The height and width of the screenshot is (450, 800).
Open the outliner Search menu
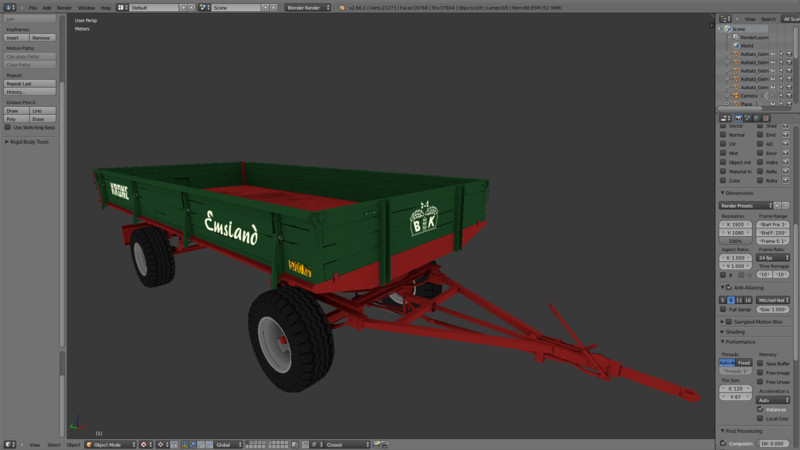coord(768,19)
